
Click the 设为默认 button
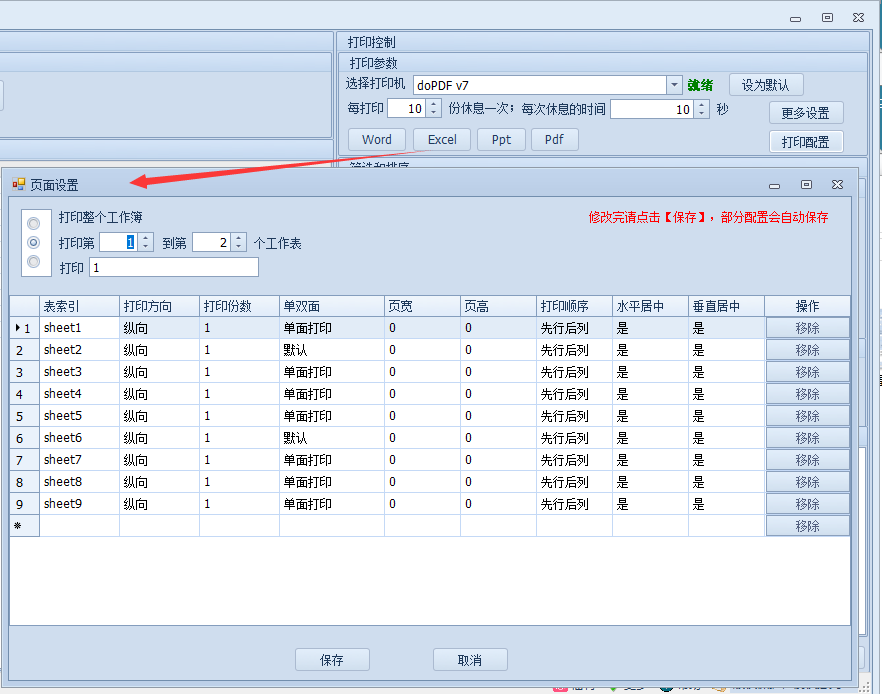coord(766,85)
